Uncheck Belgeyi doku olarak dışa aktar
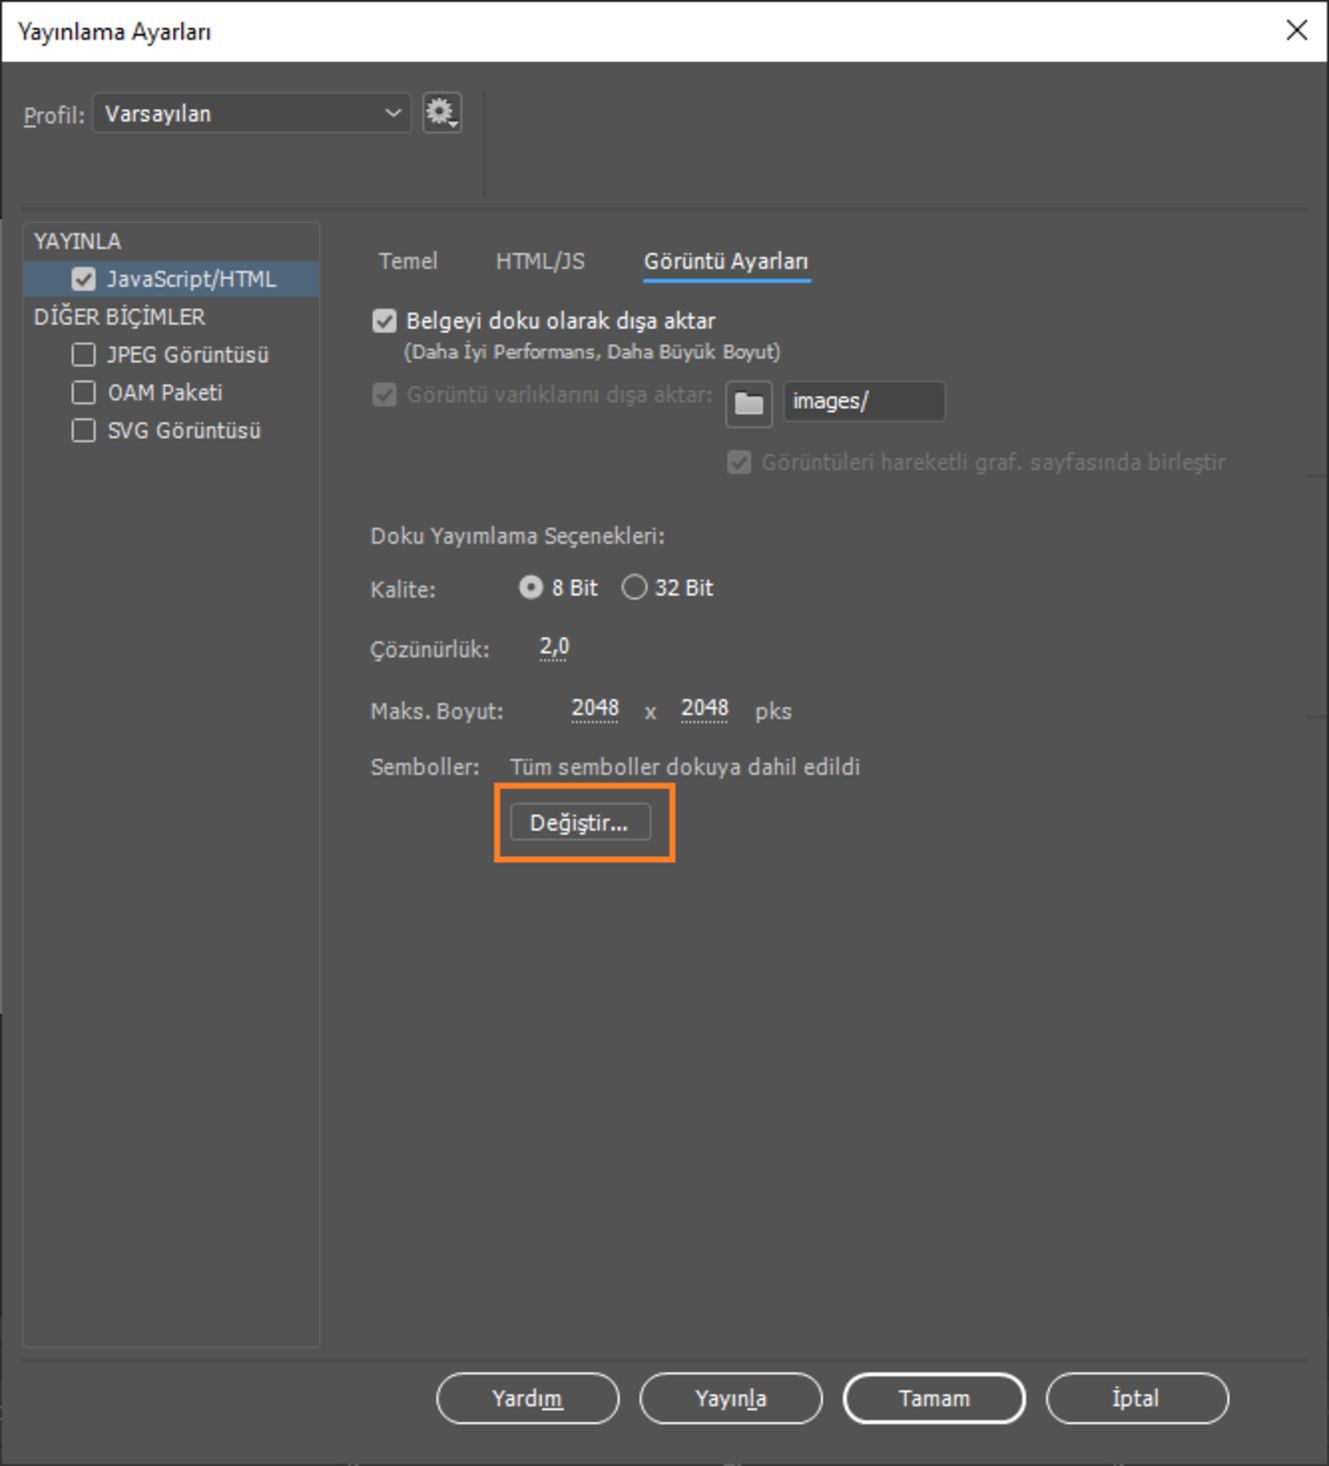This screenshot has height=1466, width=1329. point(385,321)
